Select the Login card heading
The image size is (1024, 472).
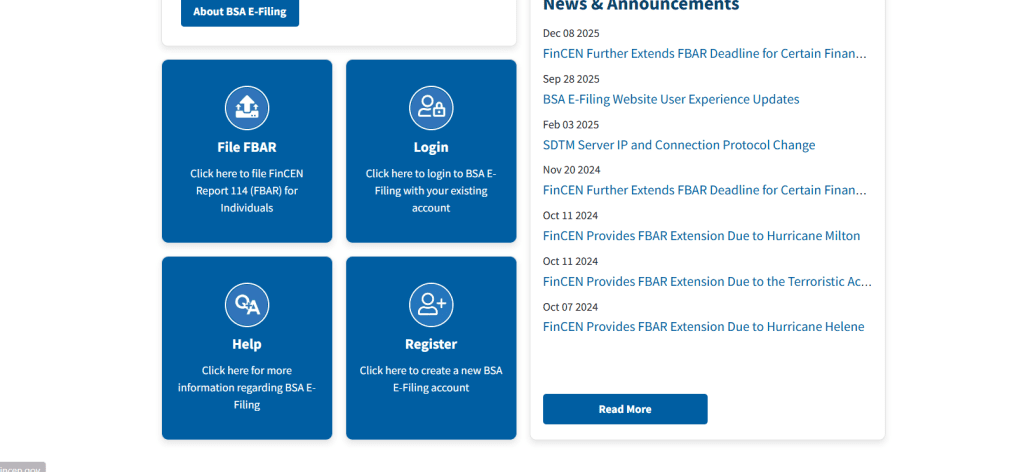point(431,147)
